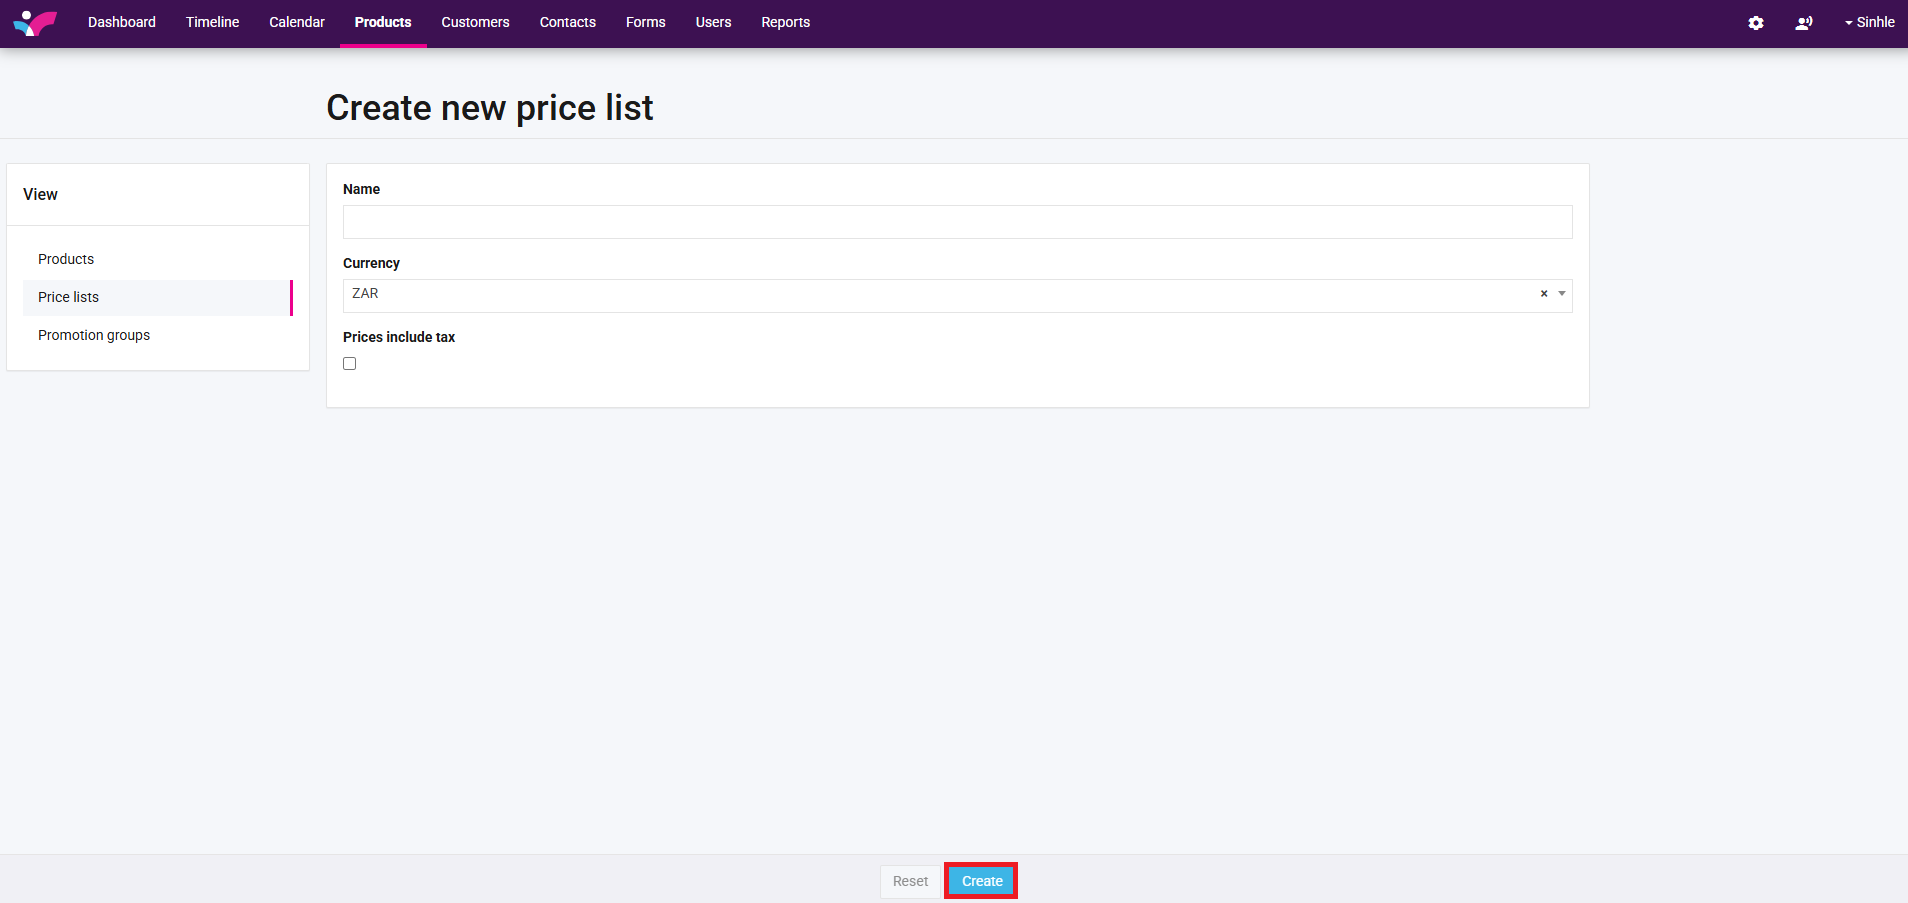Viewport: 1908px width, 903px height.
Task: Click the app logo icon
Action: coord(35,23)
